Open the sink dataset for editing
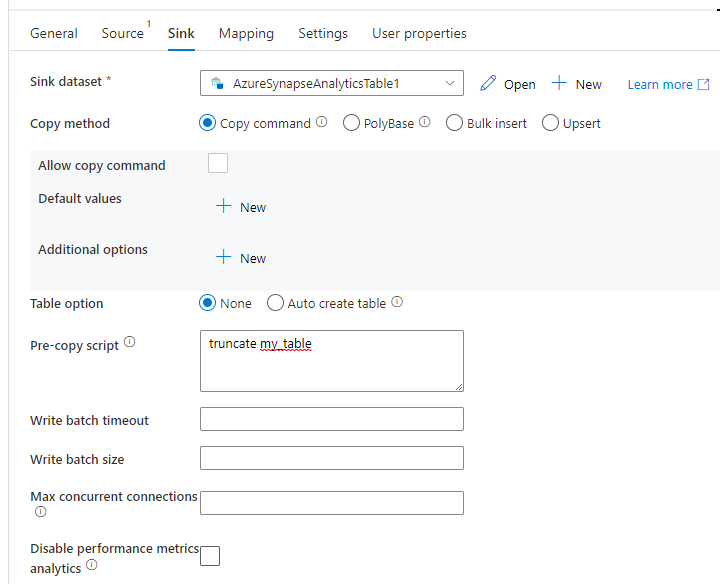Screen dimensions: 720x584 (519, 84)
